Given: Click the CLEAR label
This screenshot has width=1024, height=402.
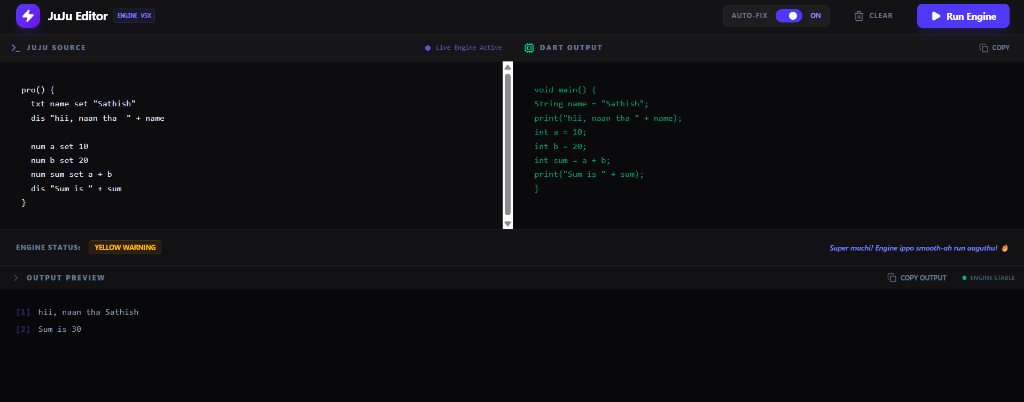Looking at the screenshot, I should (x=880, y=16).
